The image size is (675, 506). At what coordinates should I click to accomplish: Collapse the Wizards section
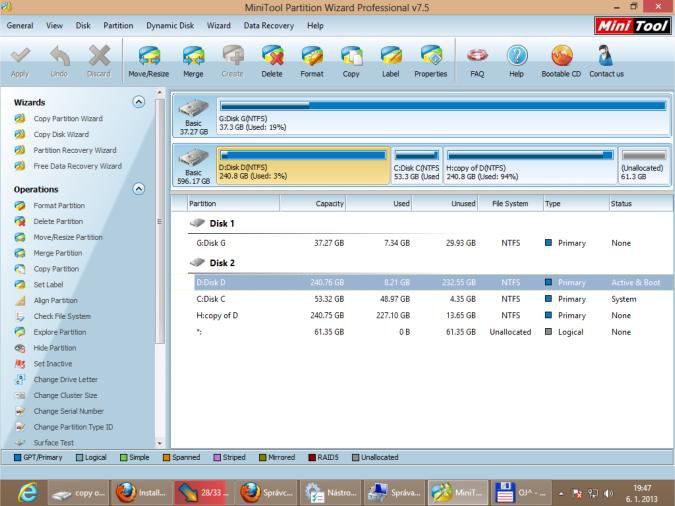[139, 102]
